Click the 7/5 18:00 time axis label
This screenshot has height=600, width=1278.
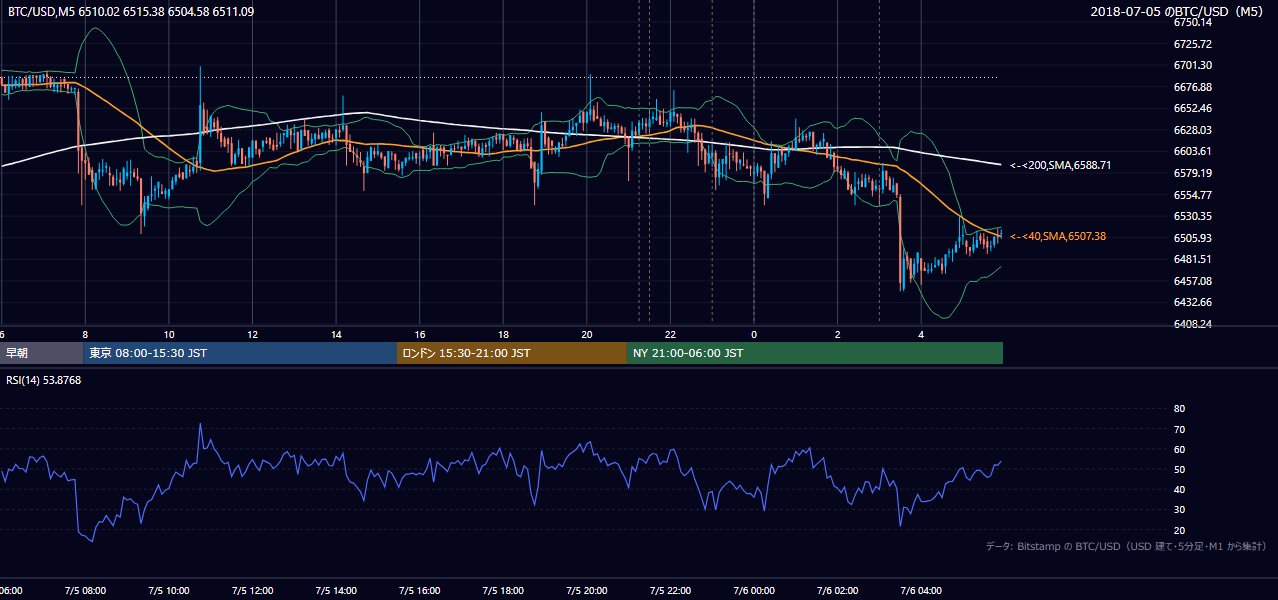tap(503, 591)
